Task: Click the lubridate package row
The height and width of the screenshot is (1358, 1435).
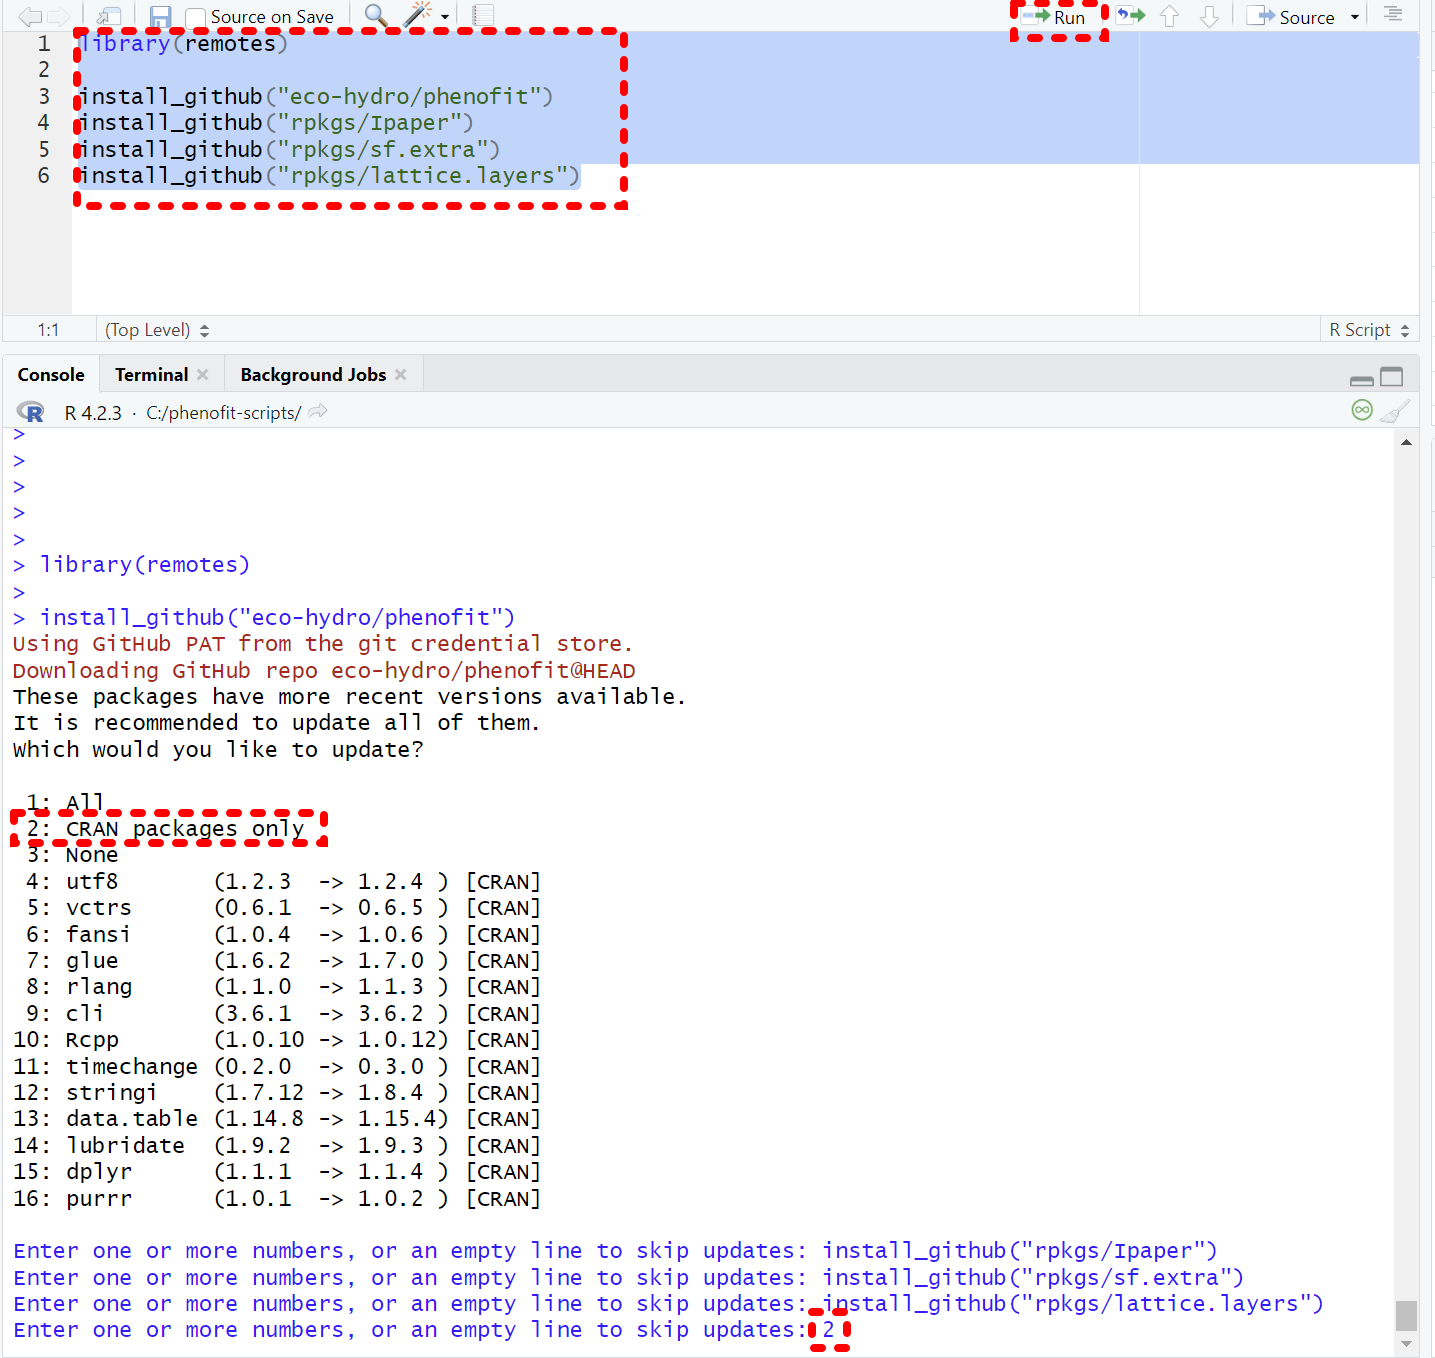Action: [277, 1146]
